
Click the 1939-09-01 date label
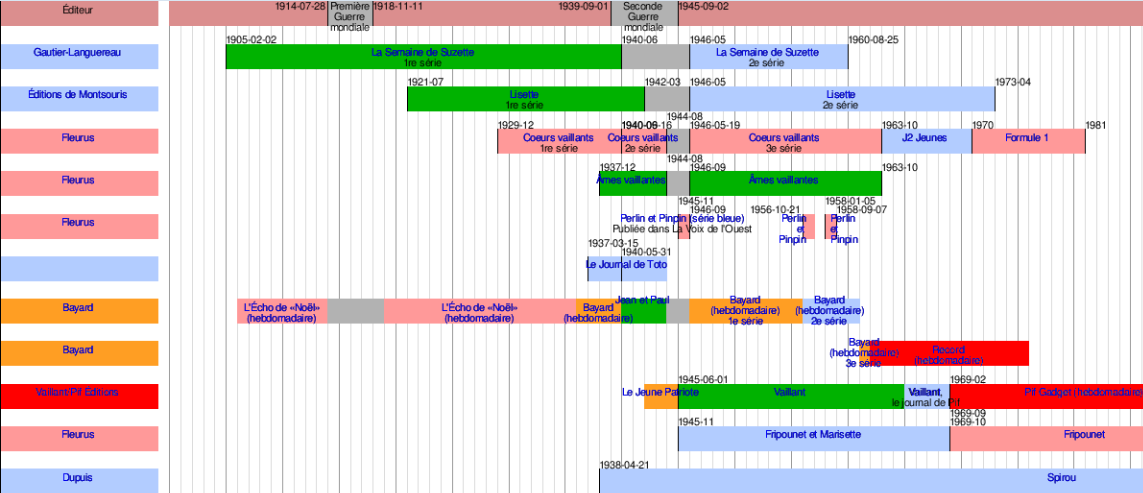(584, 6)
